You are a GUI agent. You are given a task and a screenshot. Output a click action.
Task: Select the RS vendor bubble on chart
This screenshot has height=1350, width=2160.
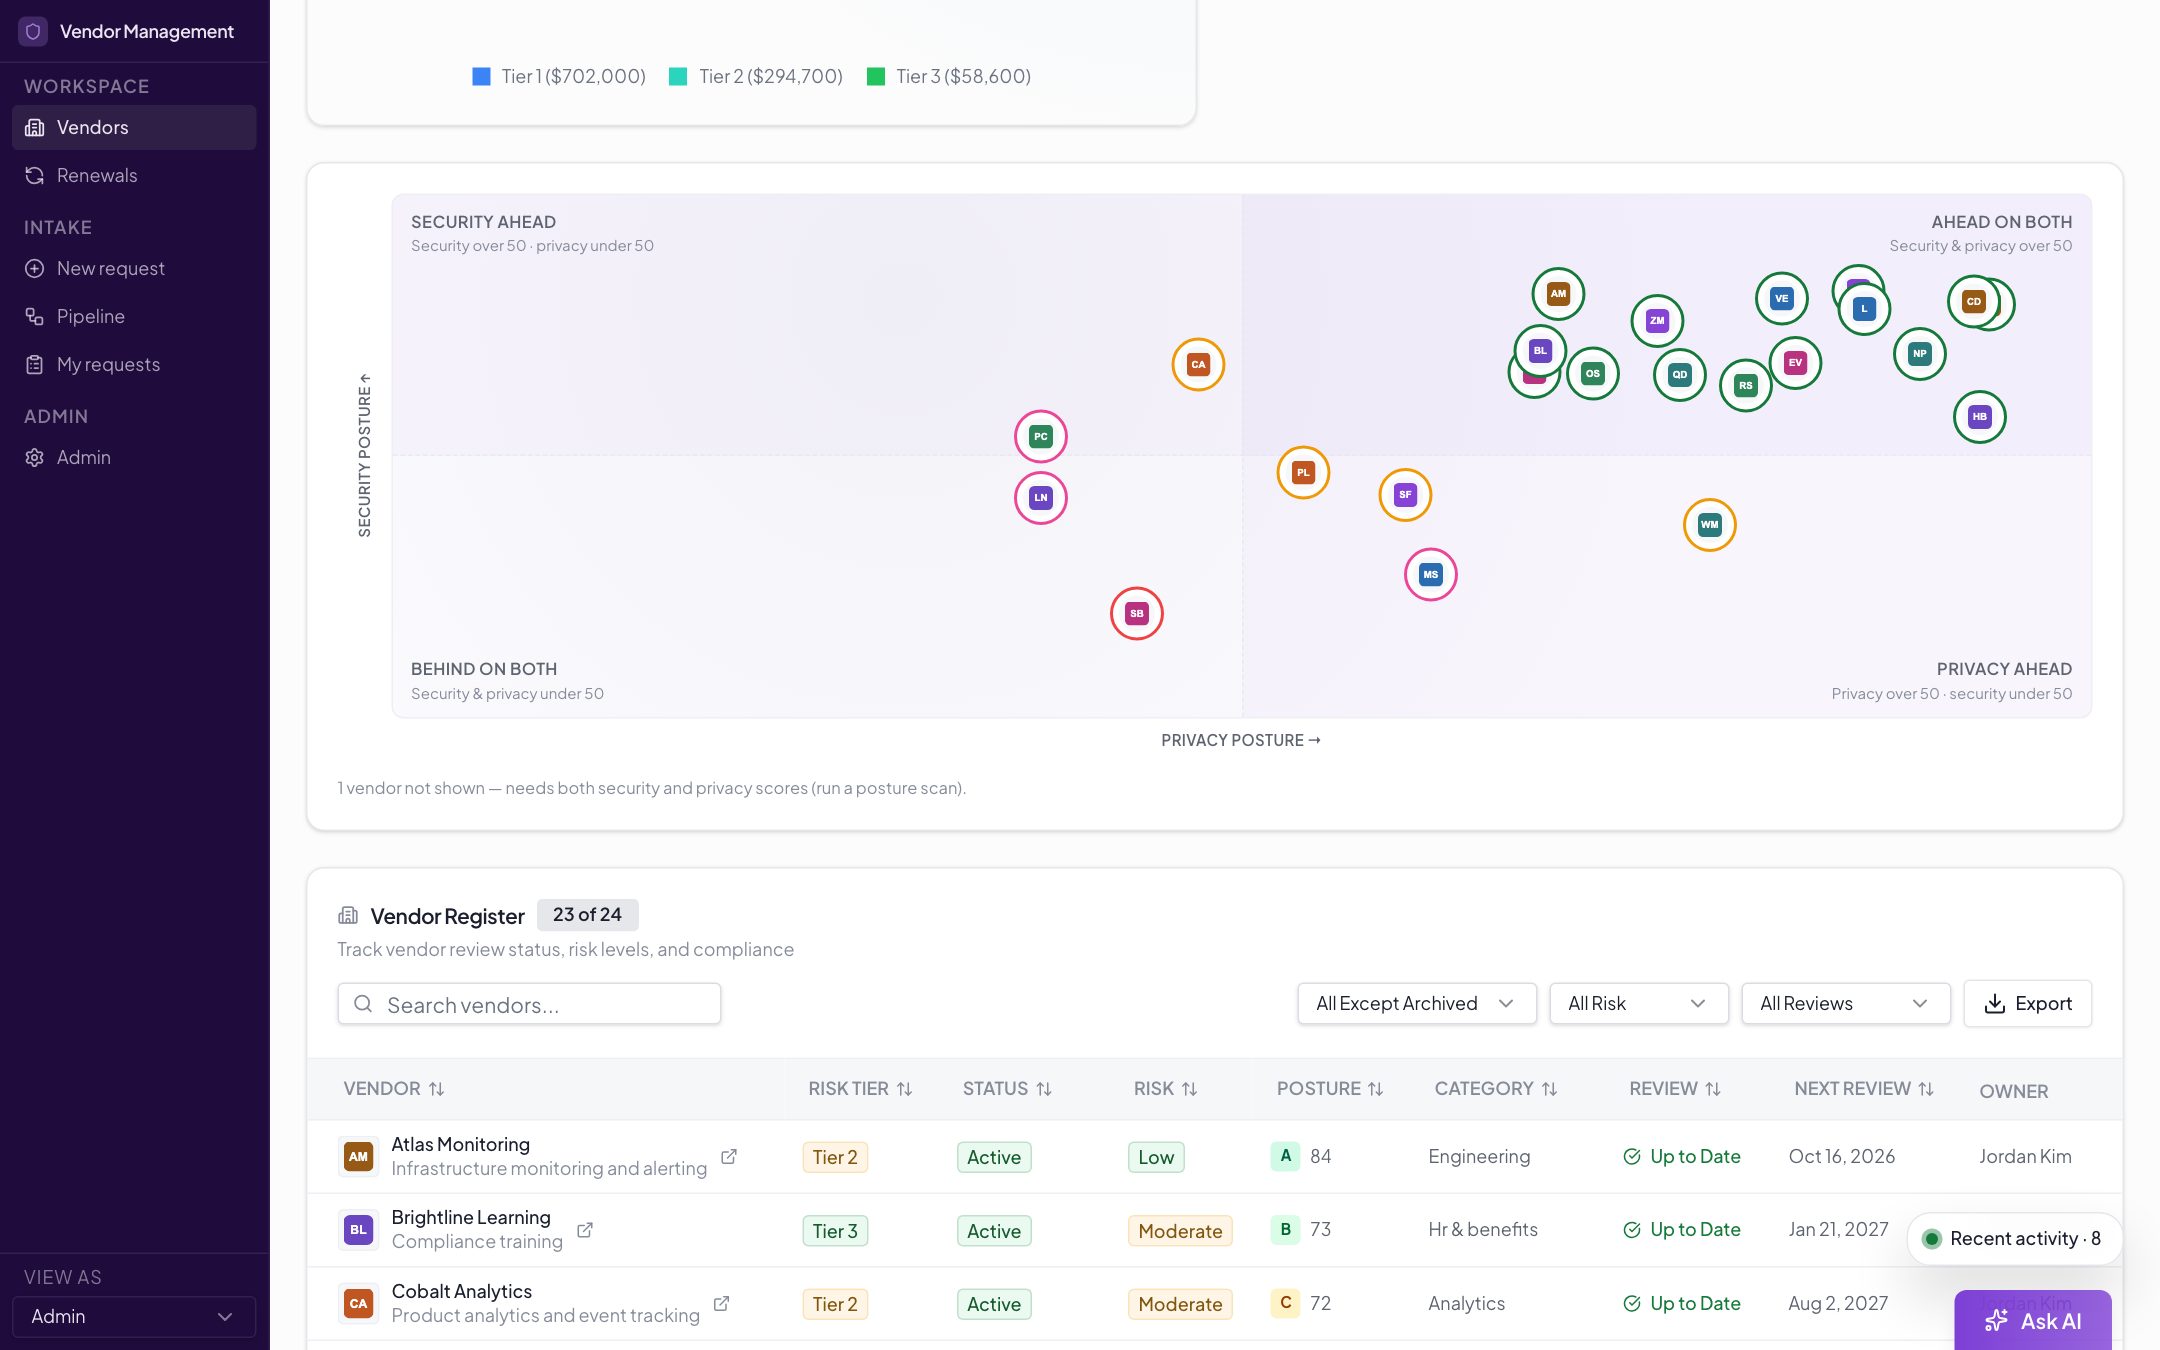tap(1746, 386)
